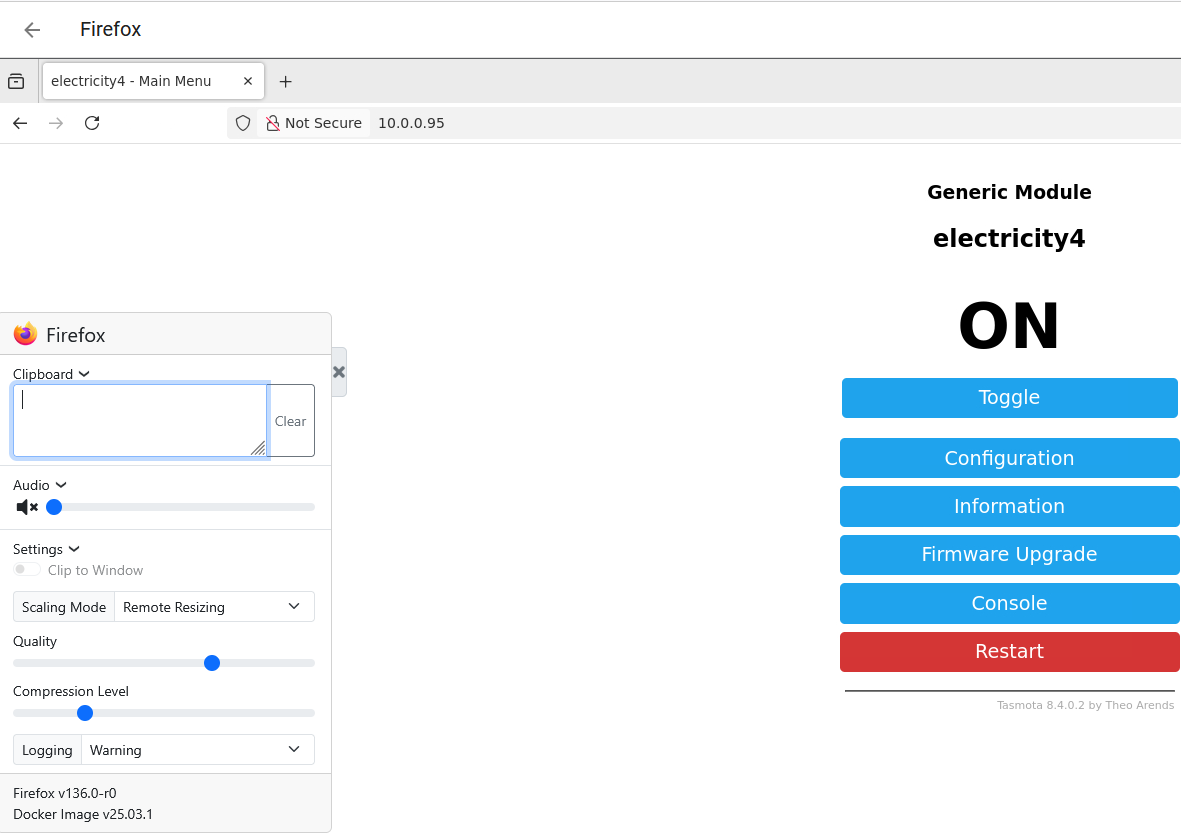The image size is (1181, 840).
Task: Click the Compression Level slider handle
Action: click(85, 713)
